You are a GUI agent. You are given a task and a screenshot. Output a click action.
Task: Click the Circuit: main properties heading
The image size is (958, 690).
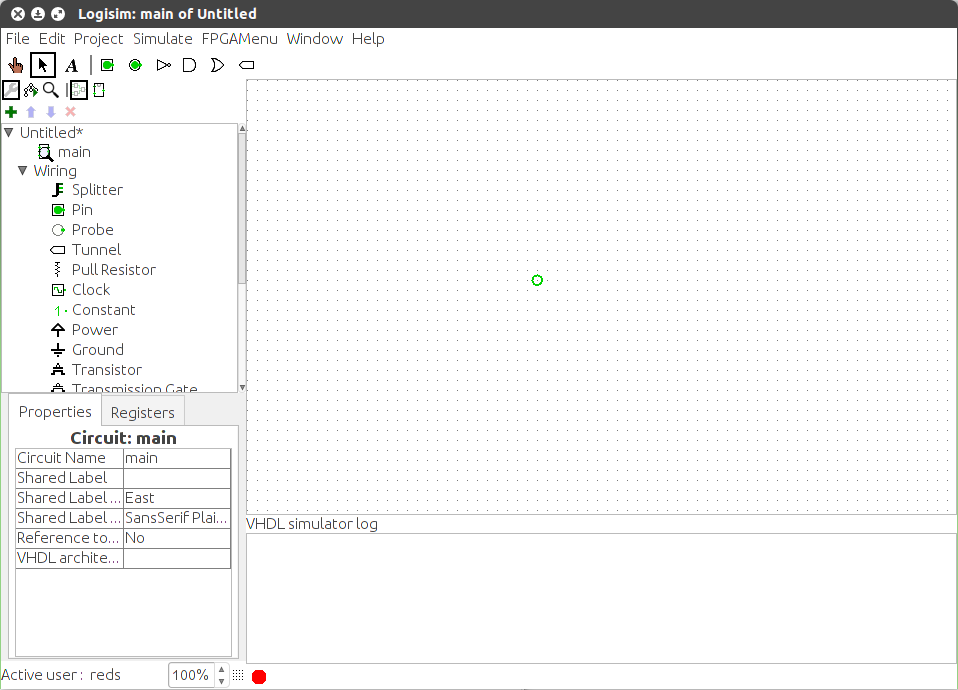(123, 438)
